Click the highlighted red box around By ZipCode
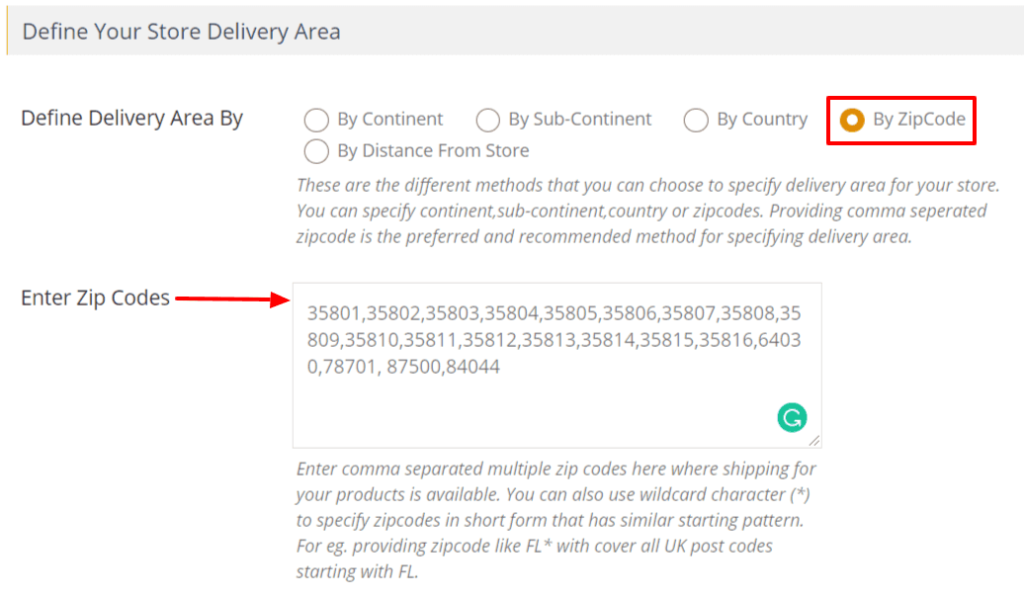The image size is (1024, 598). pyautogui.click(x=900, y=120)
